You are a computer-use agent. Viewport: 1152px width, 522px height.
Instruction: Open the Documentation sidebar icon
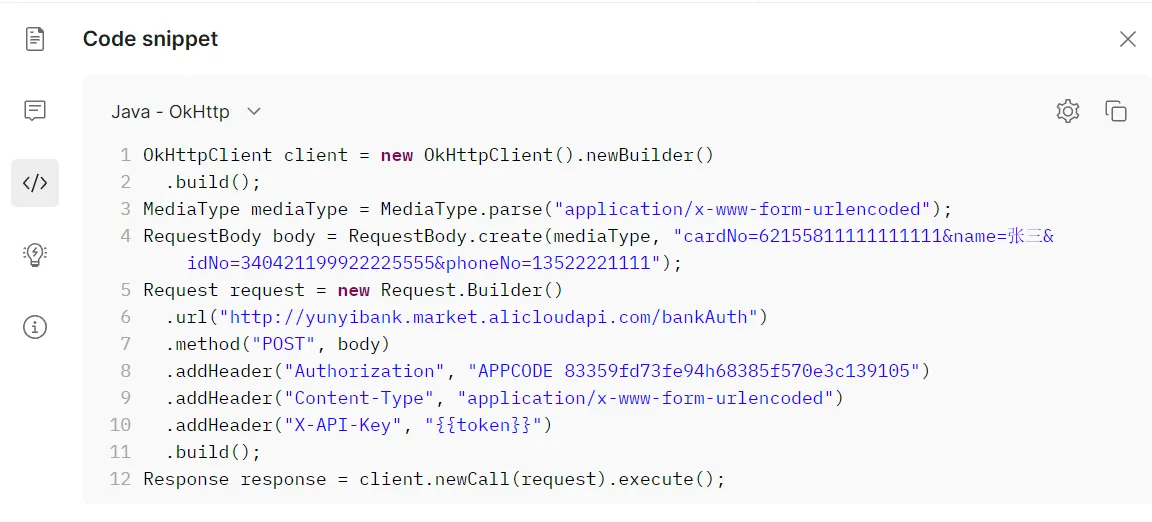coord(35,39)
